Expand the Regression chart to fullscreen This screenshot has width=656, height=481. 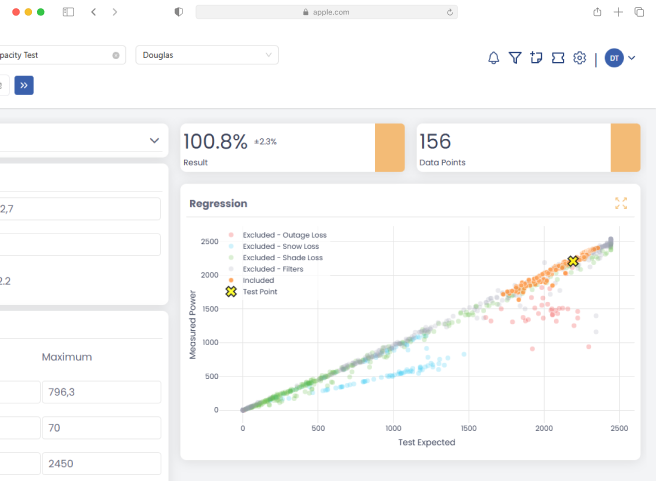[621, 203]
